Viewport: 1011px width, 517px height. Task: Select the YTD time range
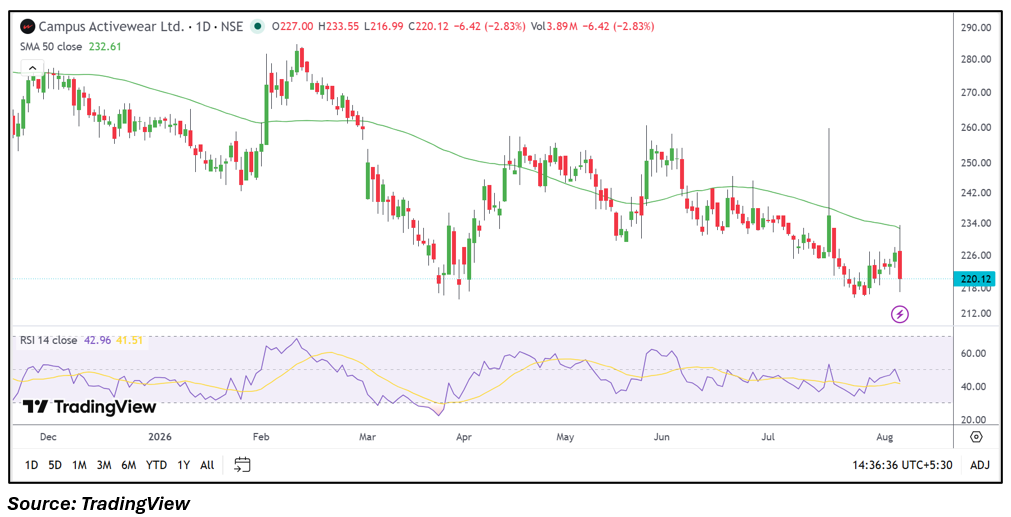[156, 465]
